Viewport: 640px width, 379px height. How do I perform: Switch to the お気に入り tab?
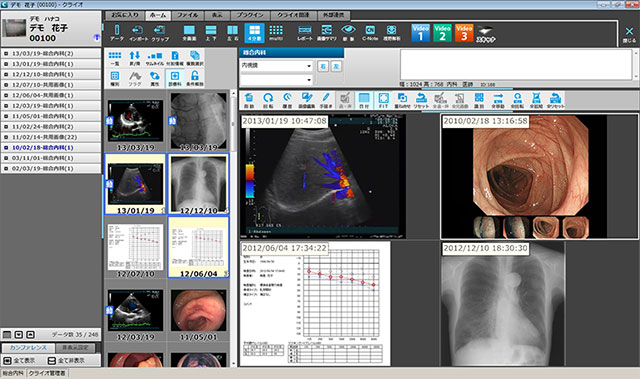tap(124, 15)
